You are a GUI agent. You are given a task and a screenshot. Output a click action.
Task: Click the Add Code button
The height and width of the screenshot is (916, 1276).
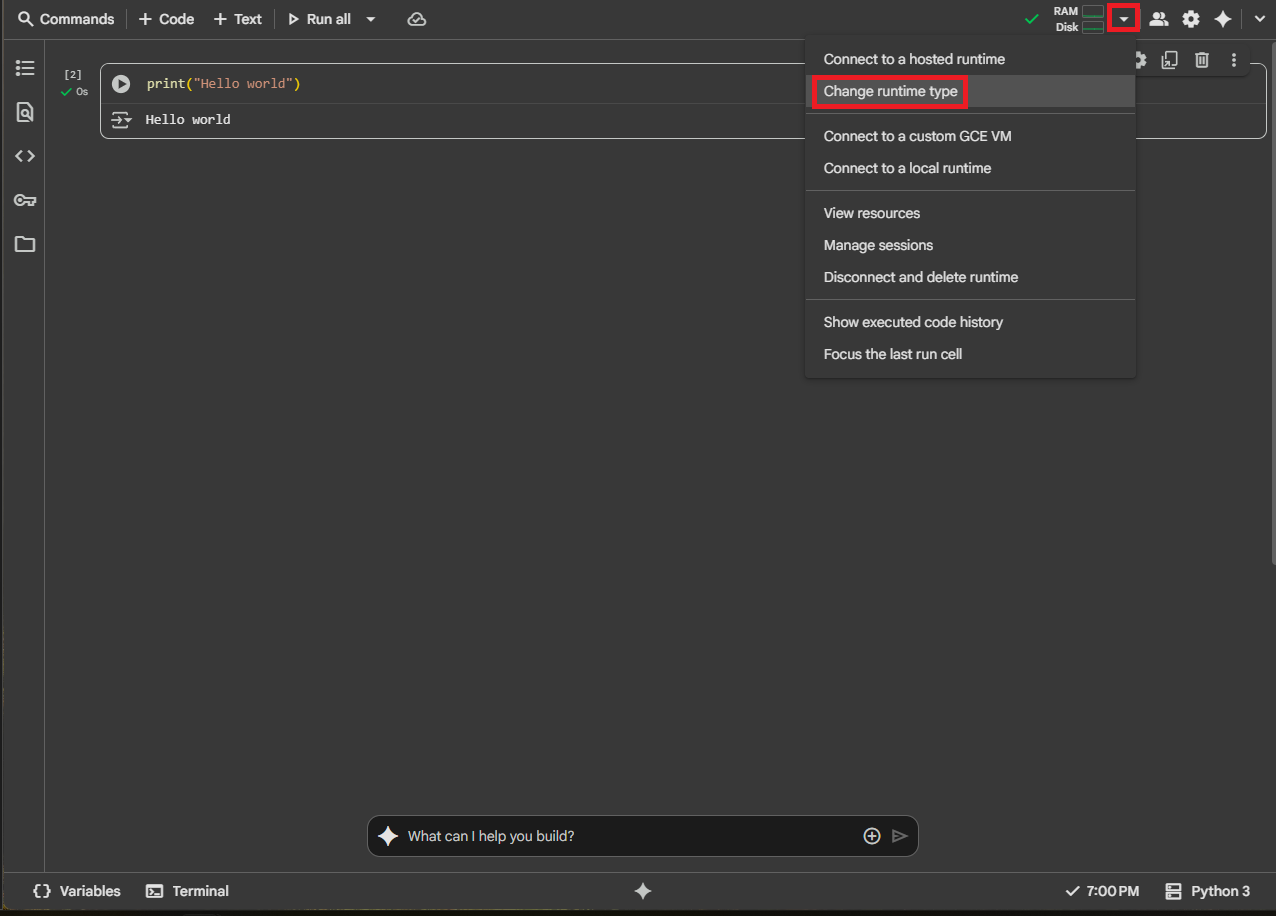(166, 19)
